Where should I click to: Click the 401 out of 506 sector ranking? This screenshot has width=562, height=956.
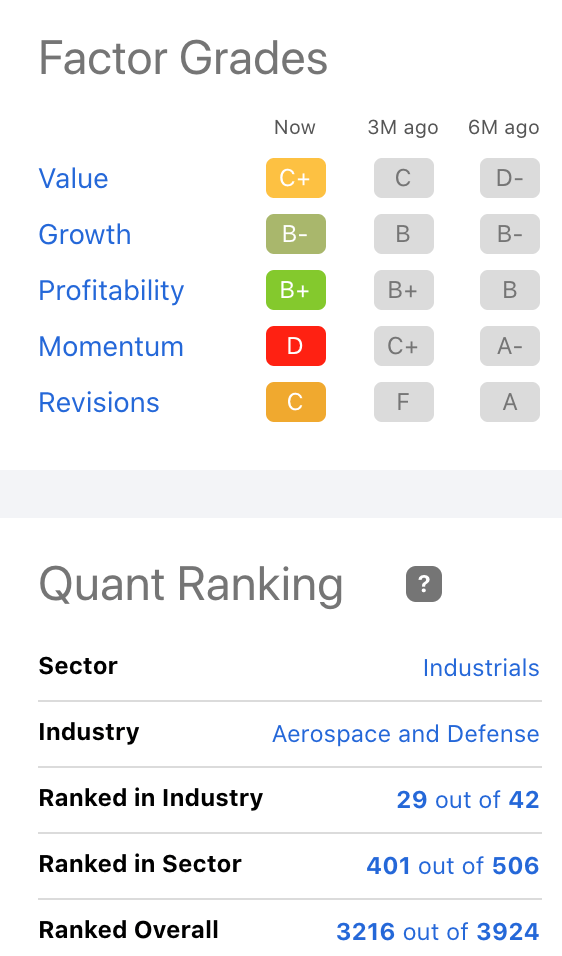tap(453, 866)
